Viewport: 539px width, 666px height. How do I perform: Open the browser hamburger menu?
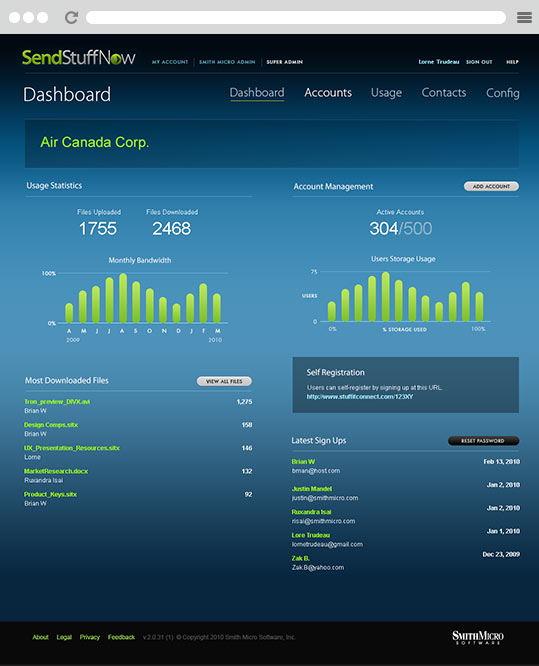click(524, 17)
